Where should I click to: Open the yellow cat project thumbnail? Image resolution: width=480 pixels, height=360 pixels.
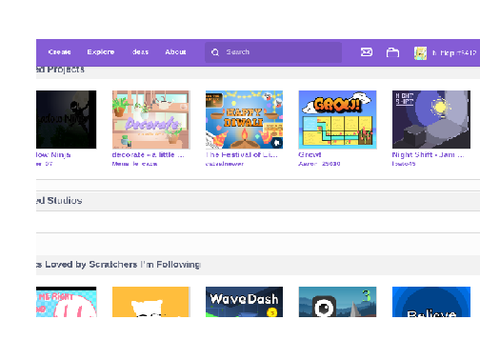[151, 302]
